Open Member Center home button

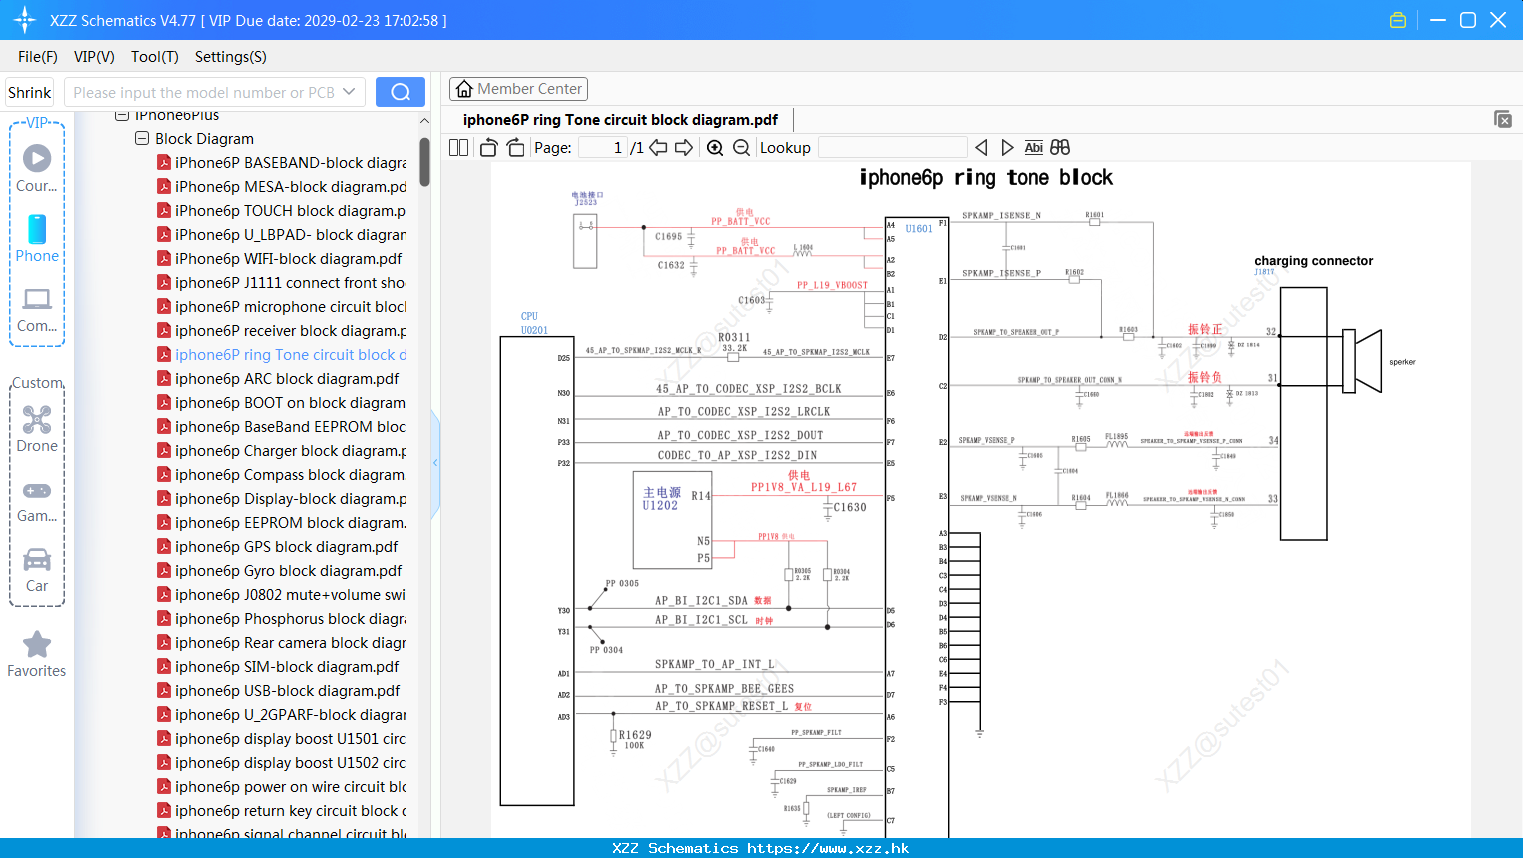coord(518,89)
